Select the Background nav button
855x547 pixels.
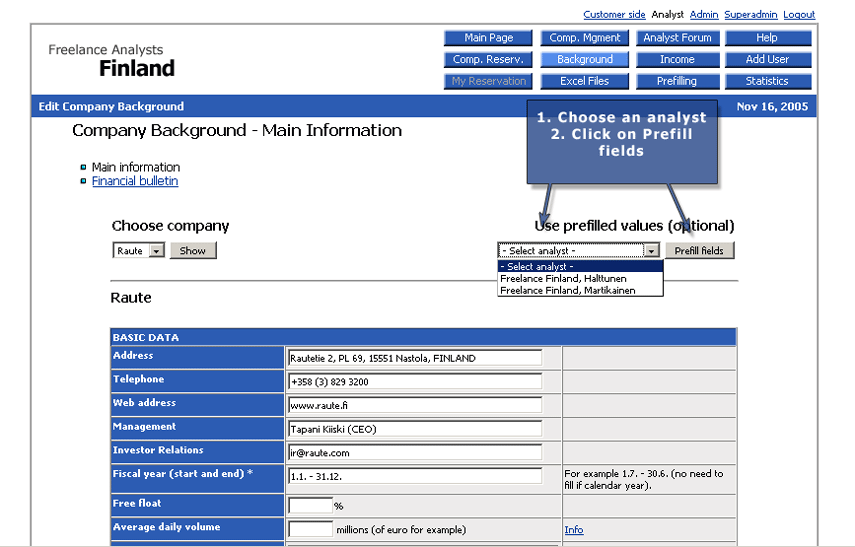click(x=585, y=59)
